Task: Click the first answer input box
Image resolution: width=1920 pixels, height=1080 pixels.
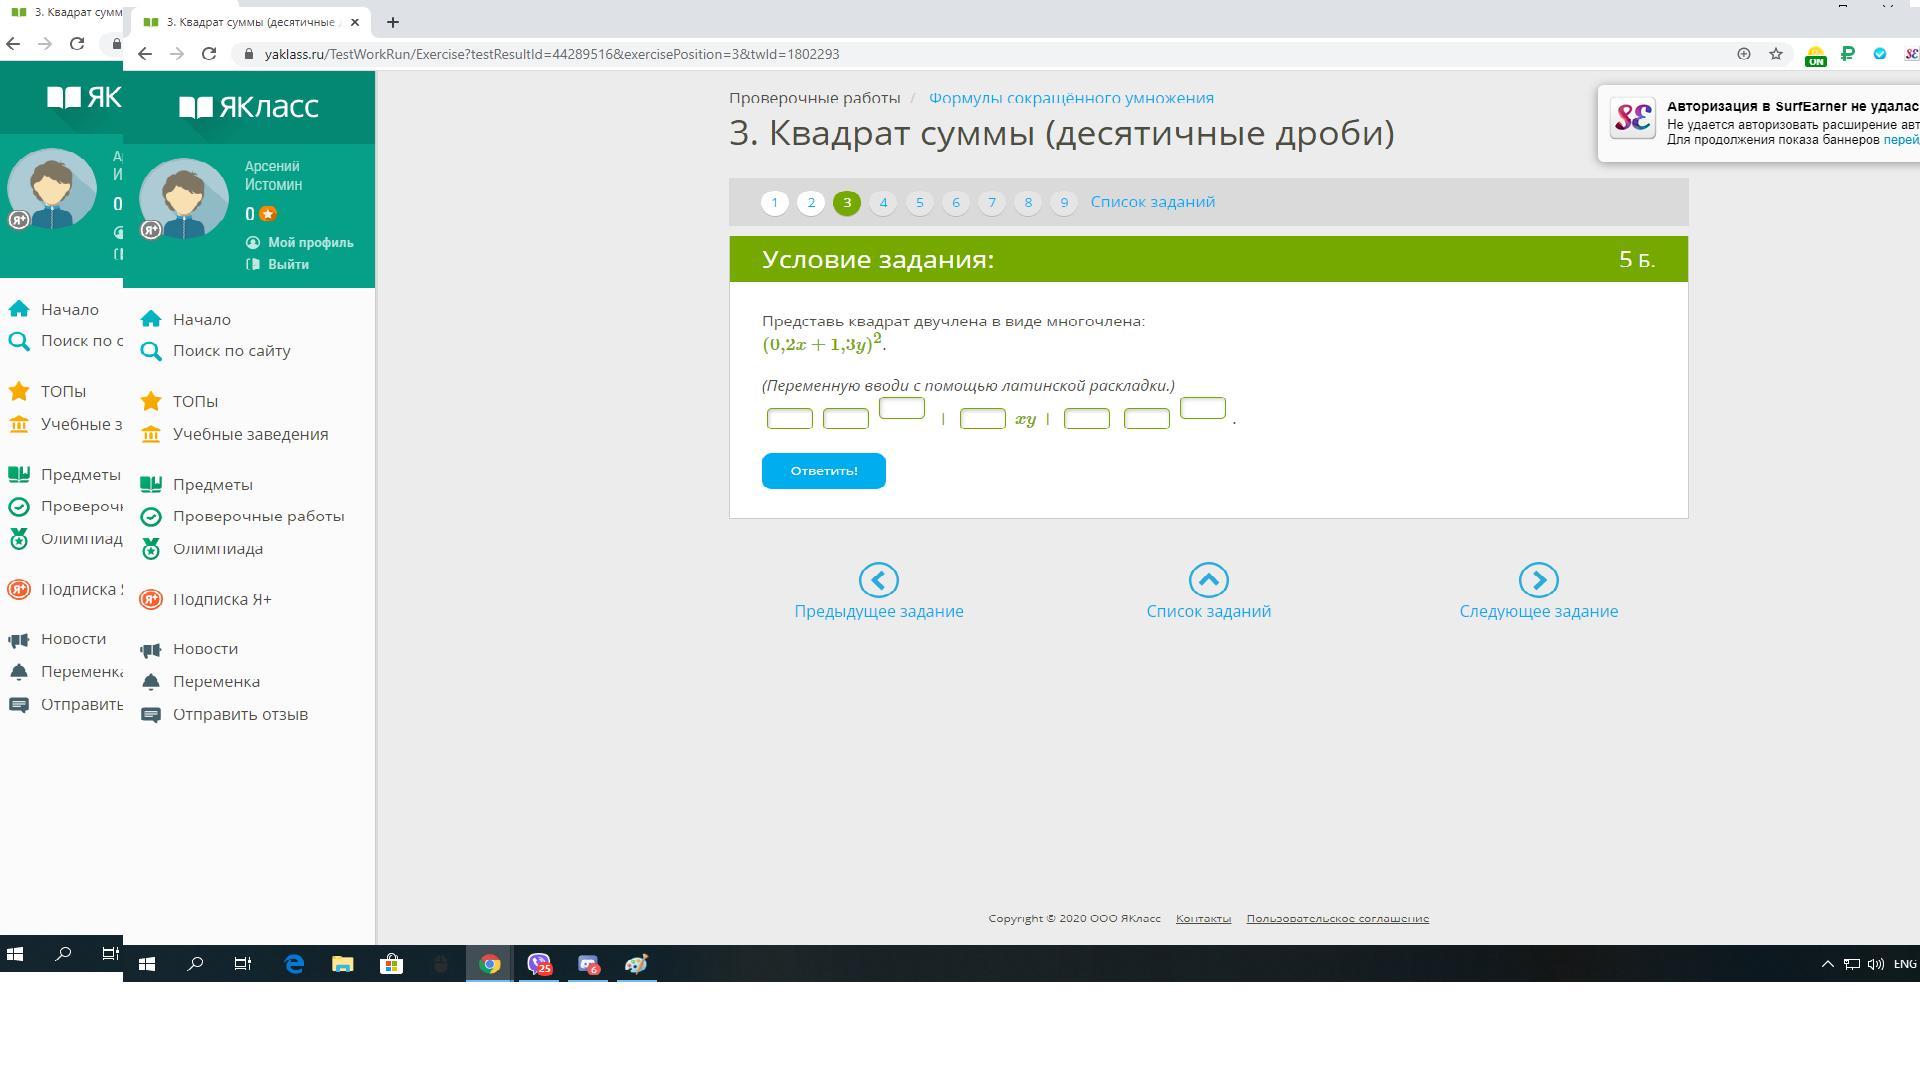Action: [789, 419]
